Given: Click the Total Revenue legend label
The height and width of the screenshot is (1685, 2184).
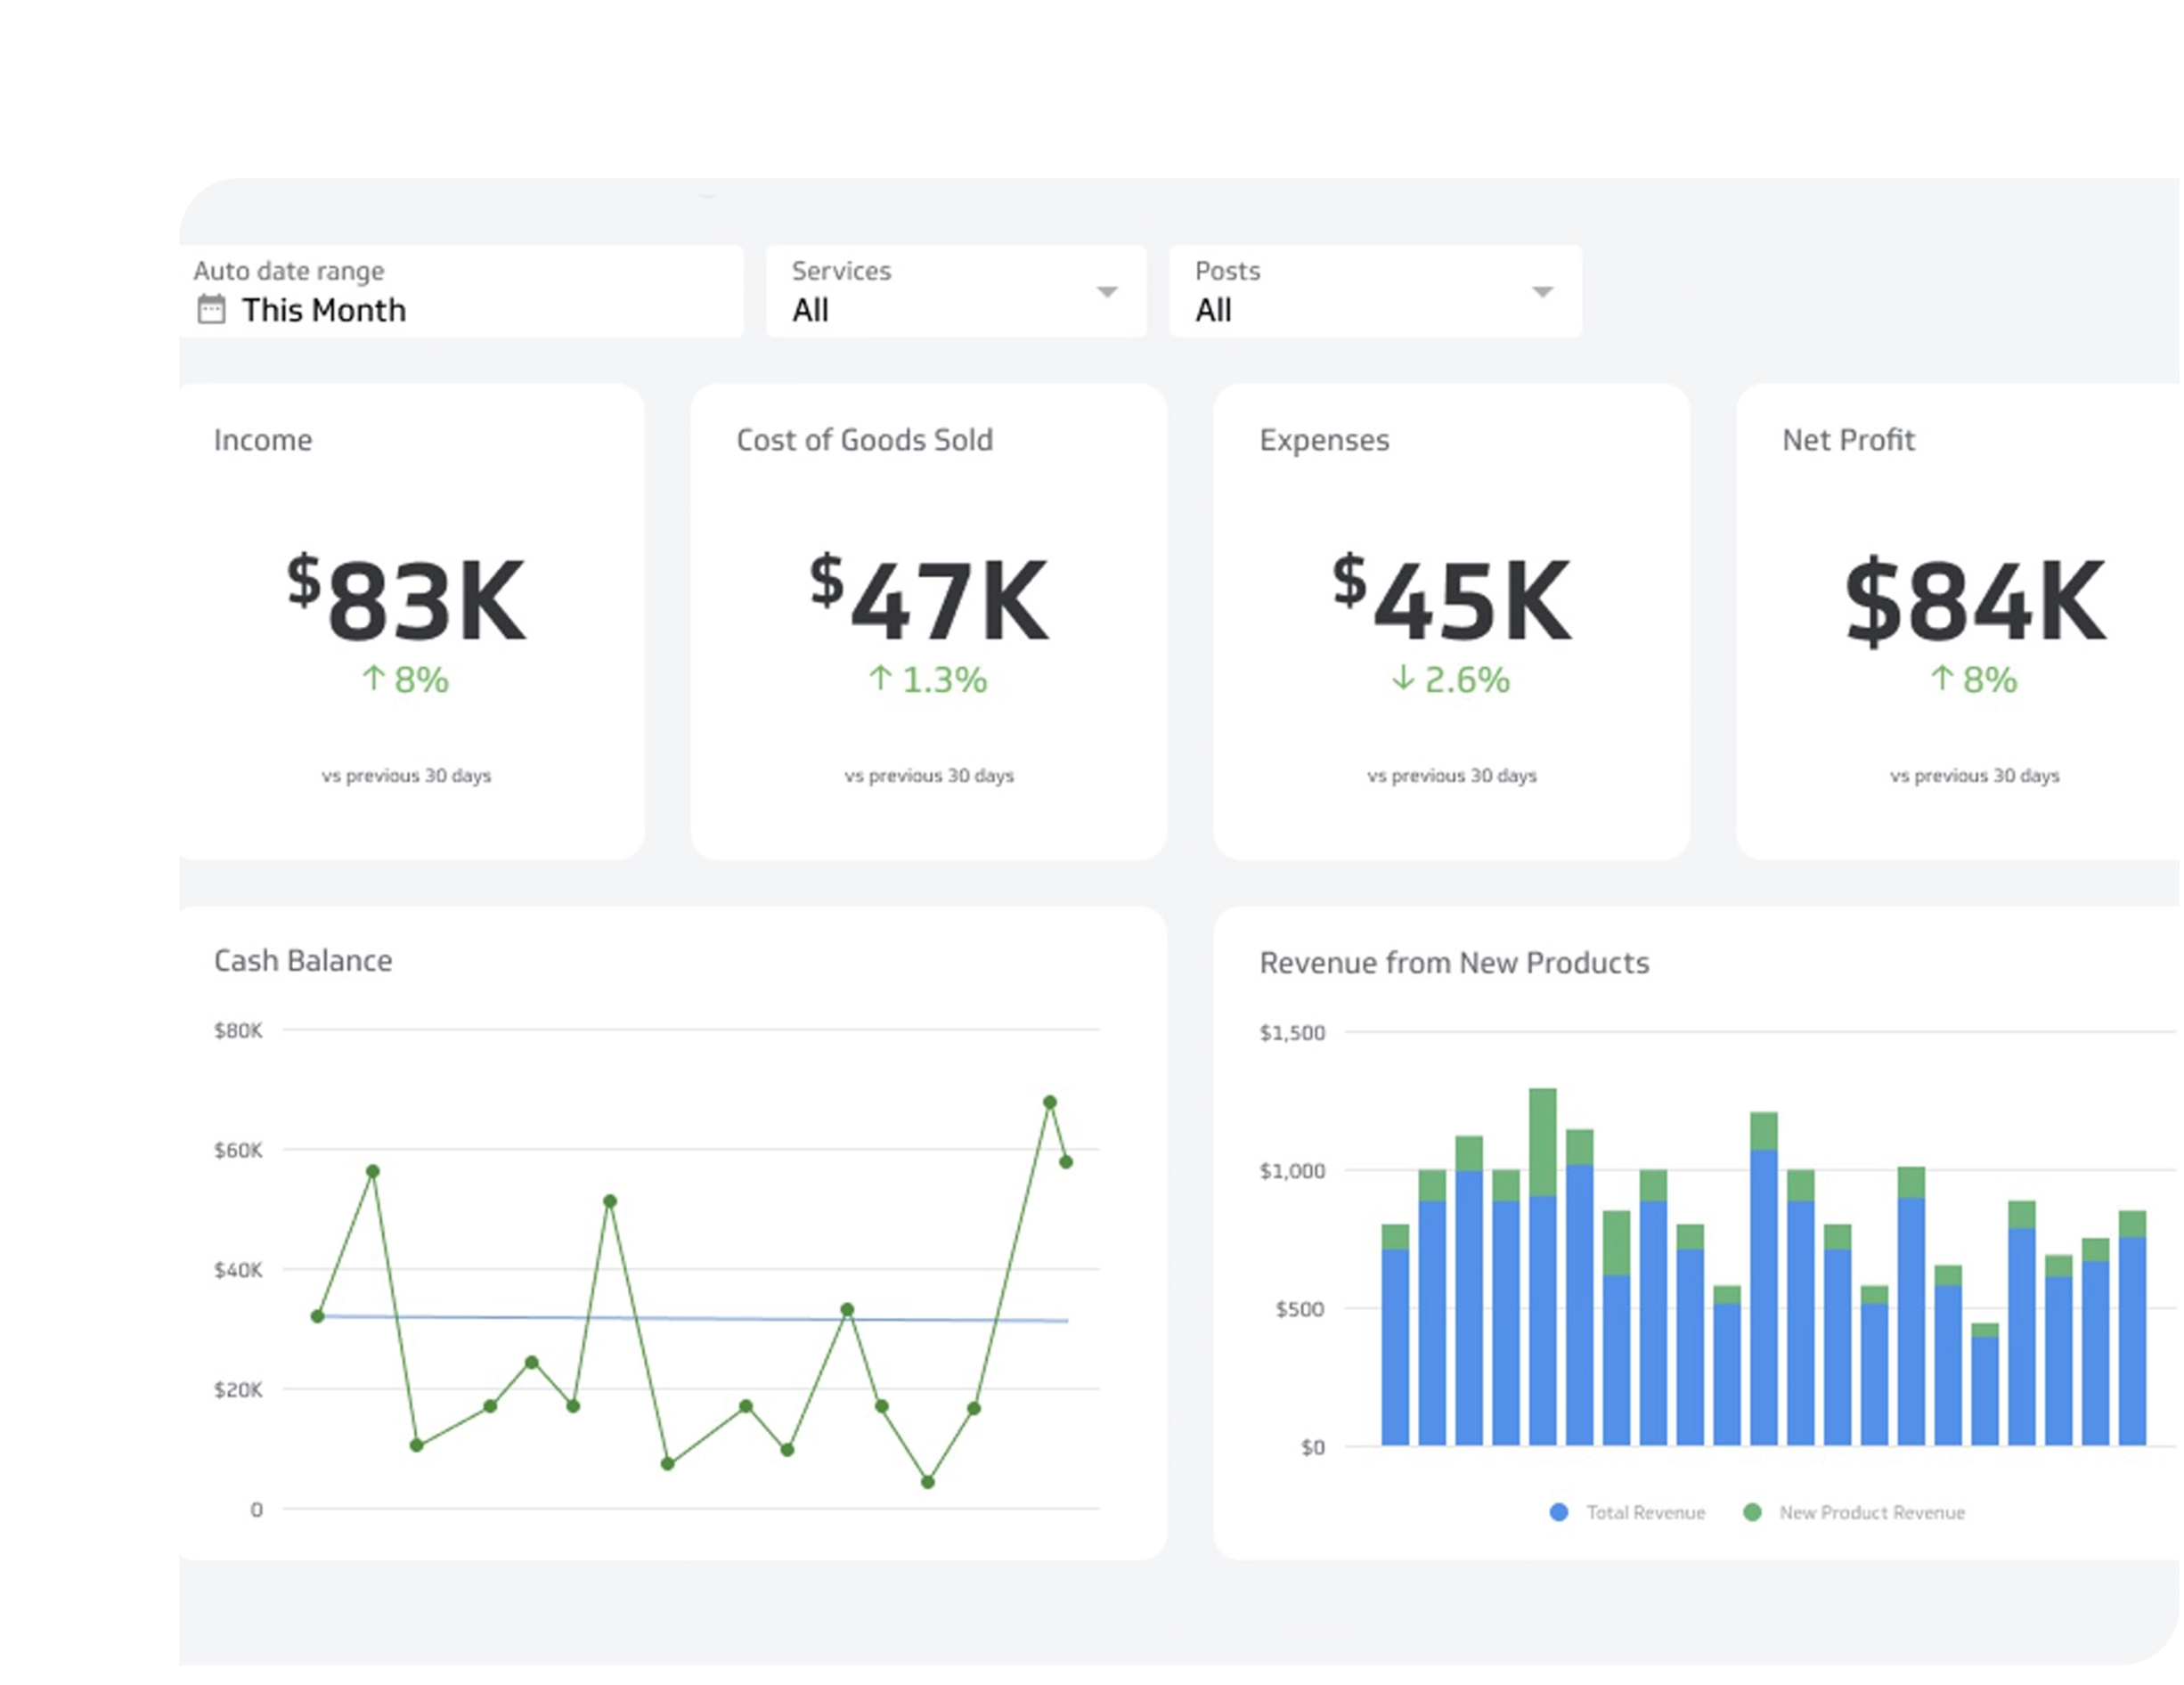Looking at the screenshot, I should coord(1645,1512).
